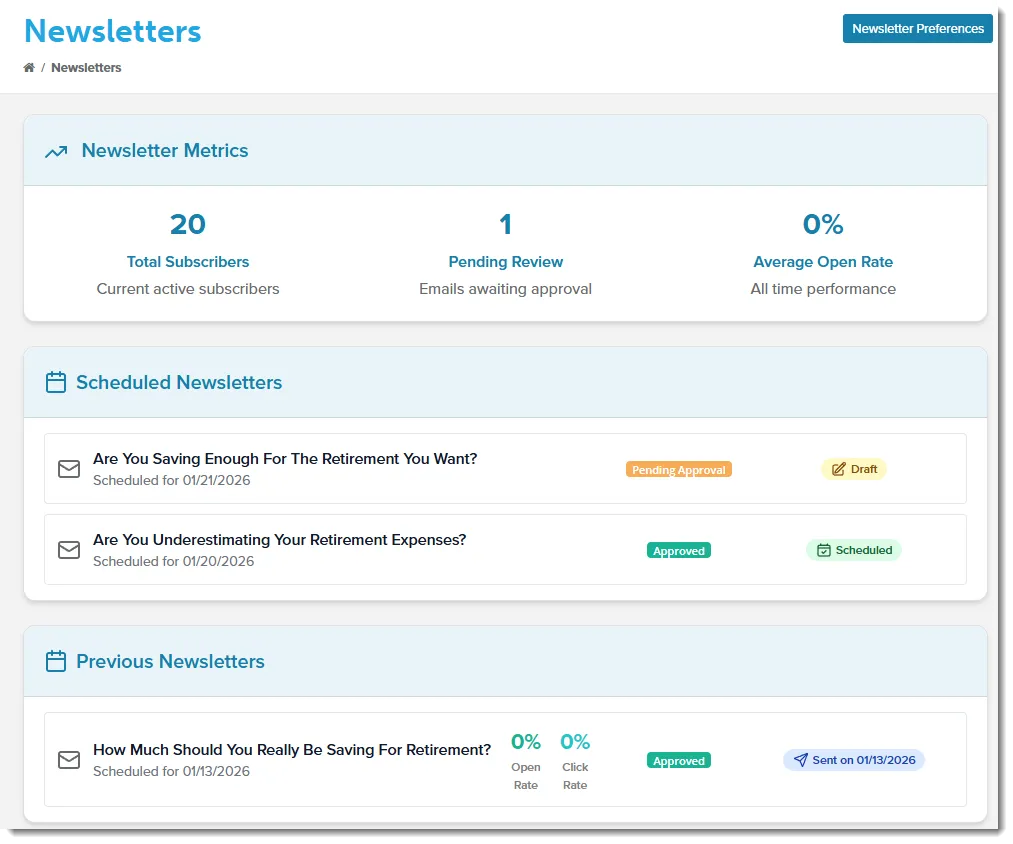
Task: Select the 20 Total Subscribers value
Action: pyautogui.click(x=187, y=224)
